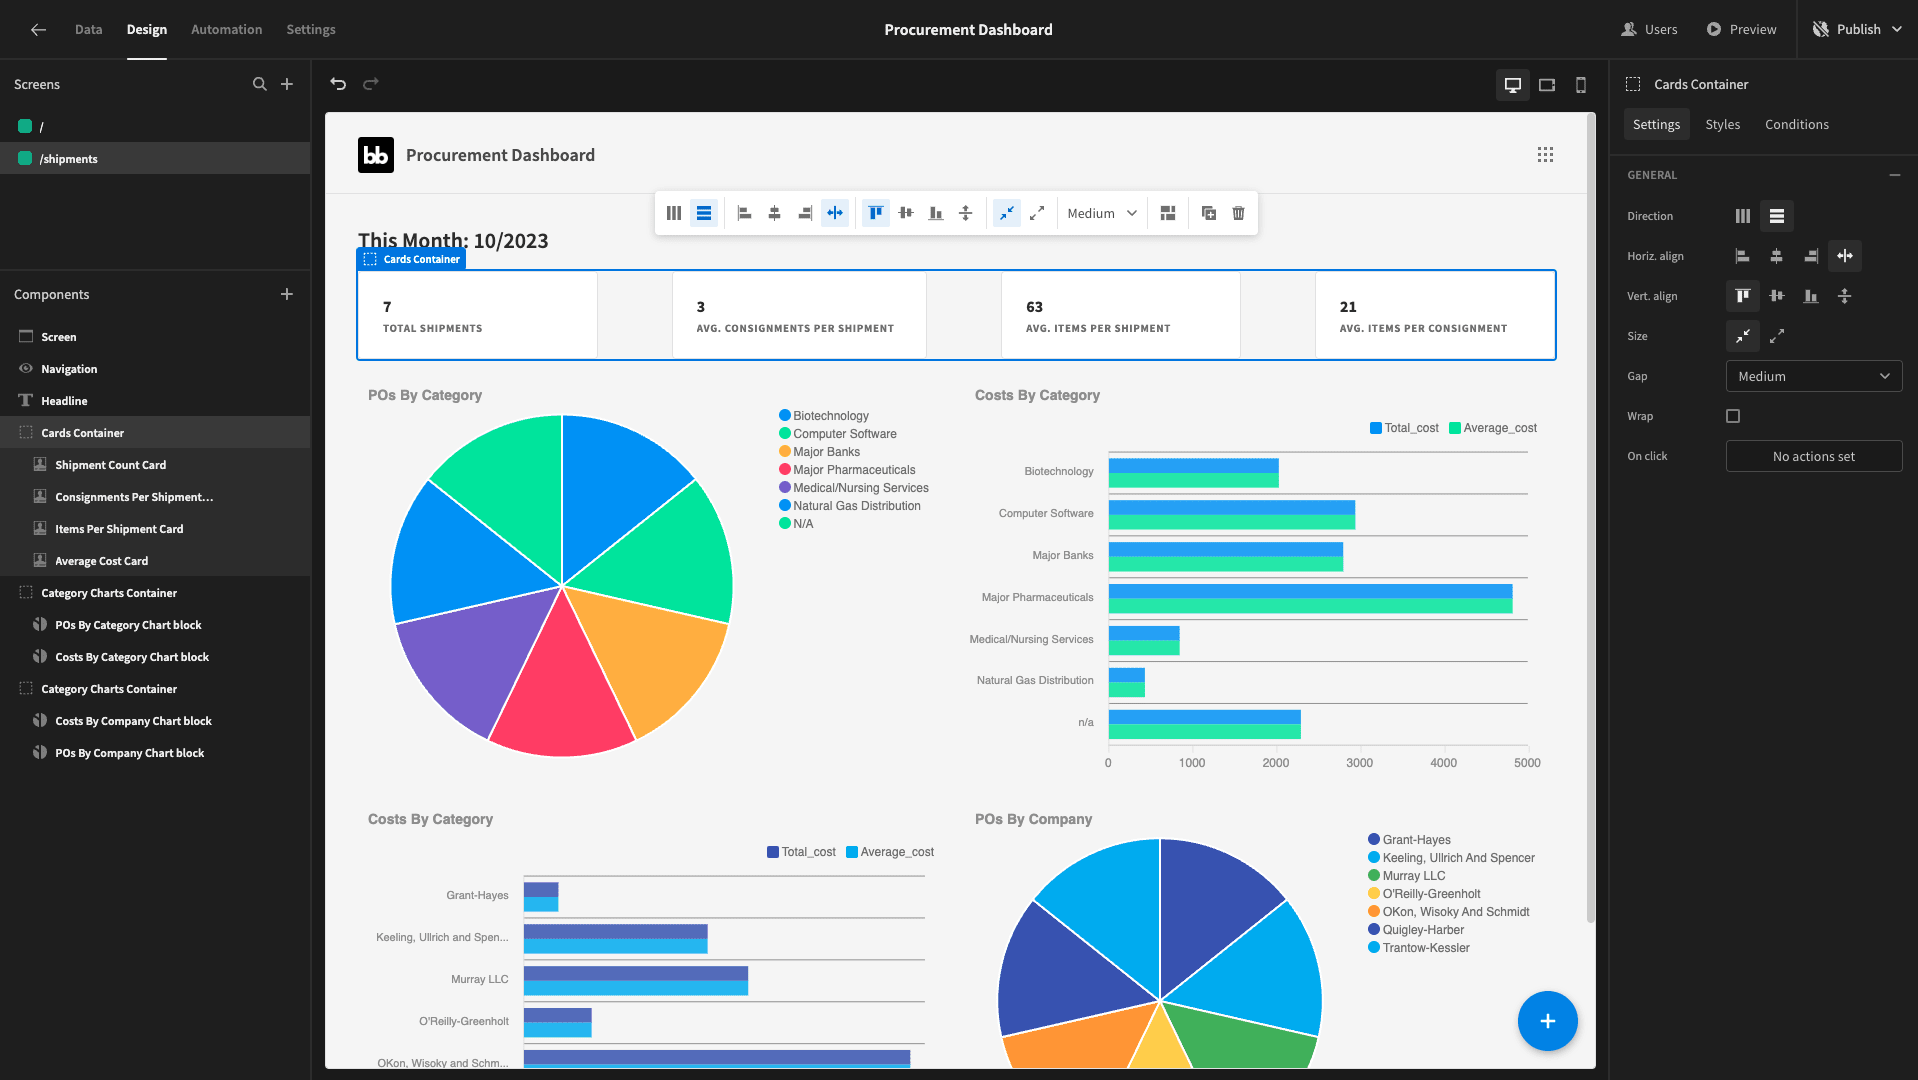
Task: Search screens with magnifier icon
Action: pos(260,84)
